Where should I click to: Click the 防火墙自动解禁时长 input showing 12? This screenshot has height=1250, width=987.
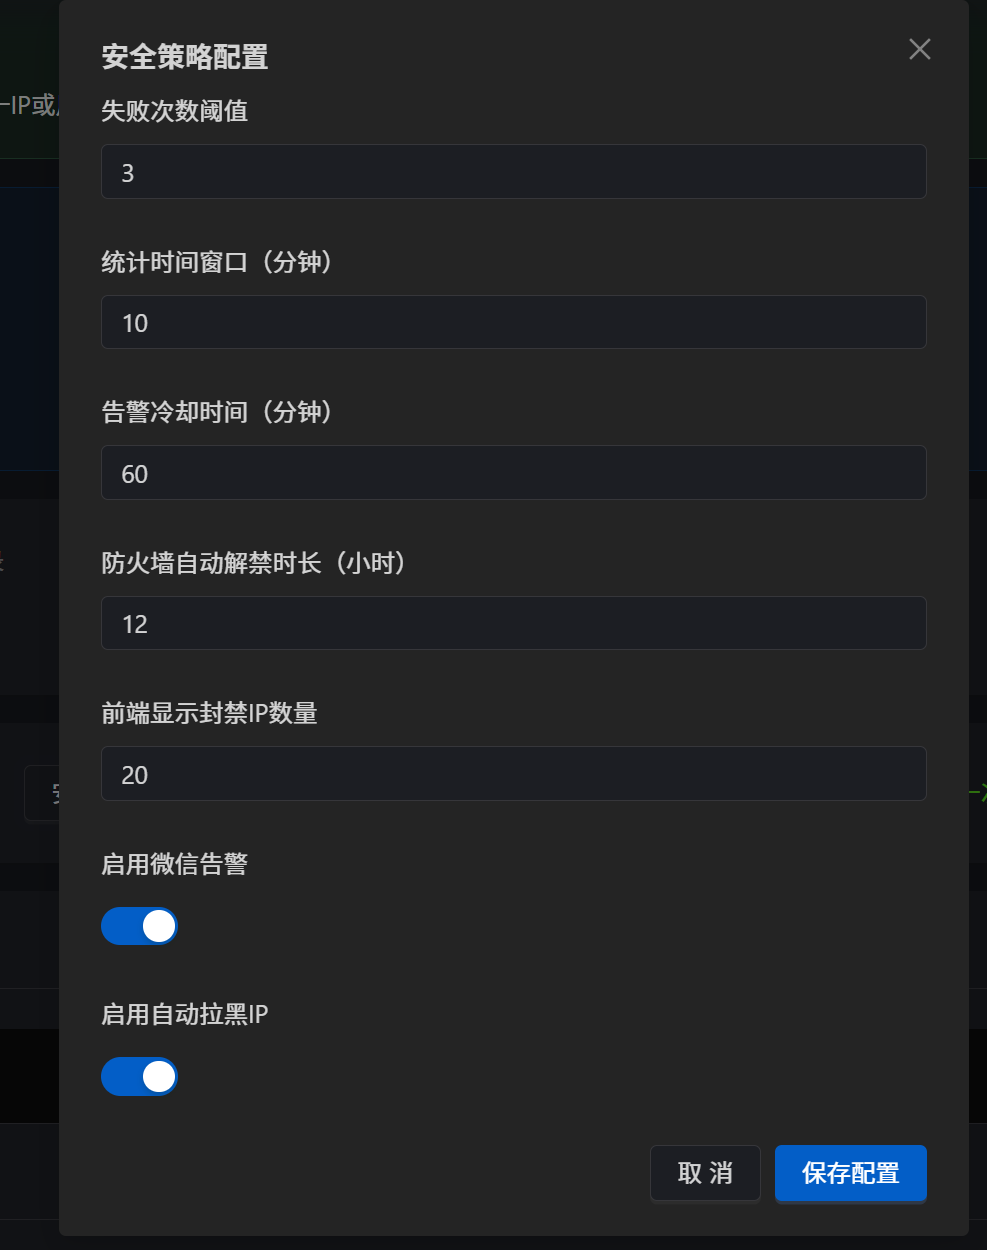point(513,623)
